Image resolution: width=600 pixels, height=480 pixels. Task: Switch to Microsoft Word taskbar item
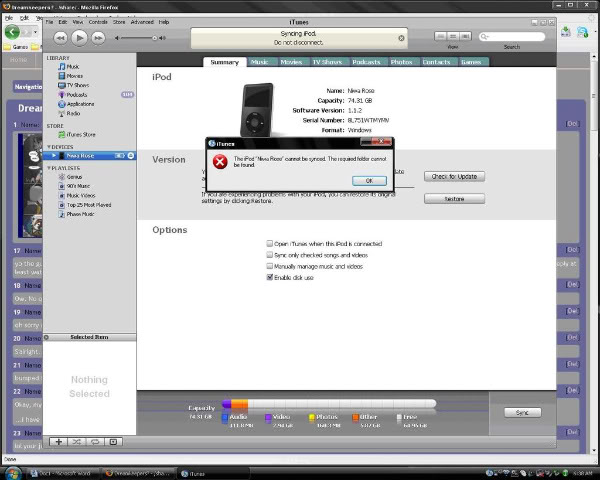pos(63,473)
